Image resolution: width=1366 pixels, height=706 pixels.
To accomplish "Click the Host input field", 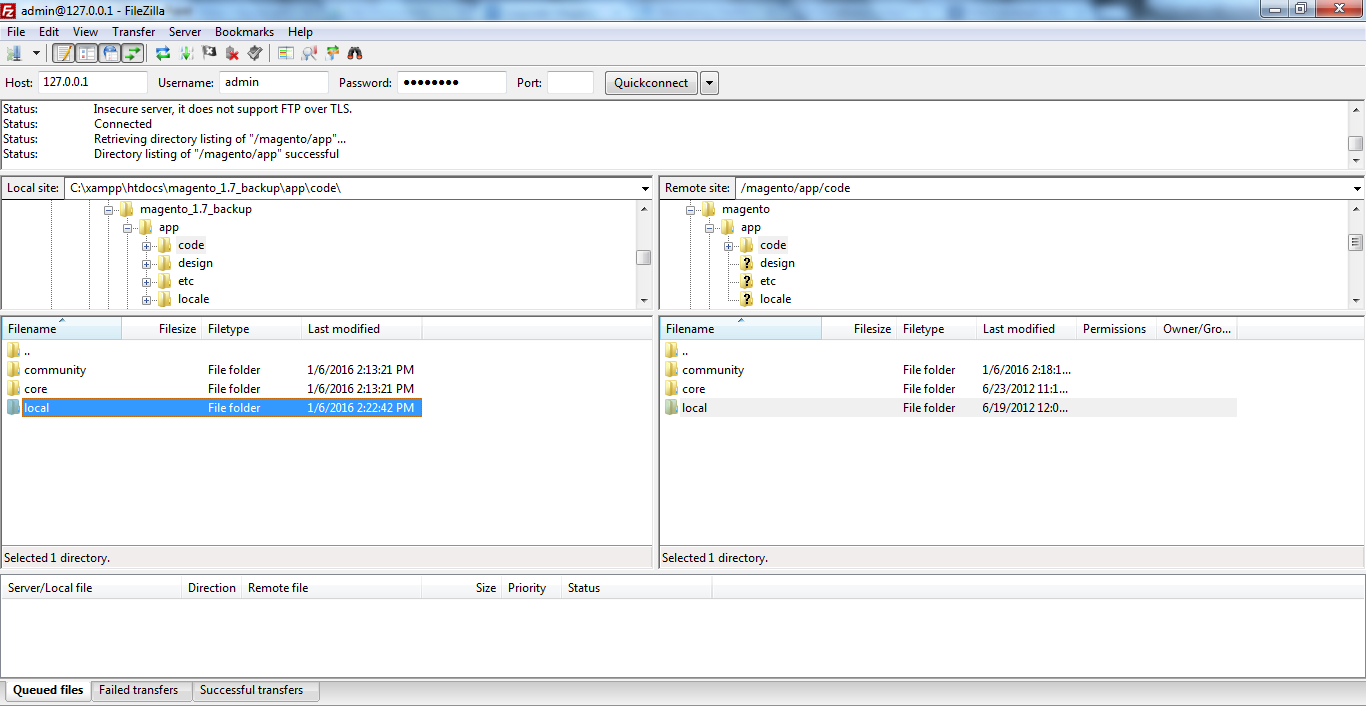I will pos(93,83).
